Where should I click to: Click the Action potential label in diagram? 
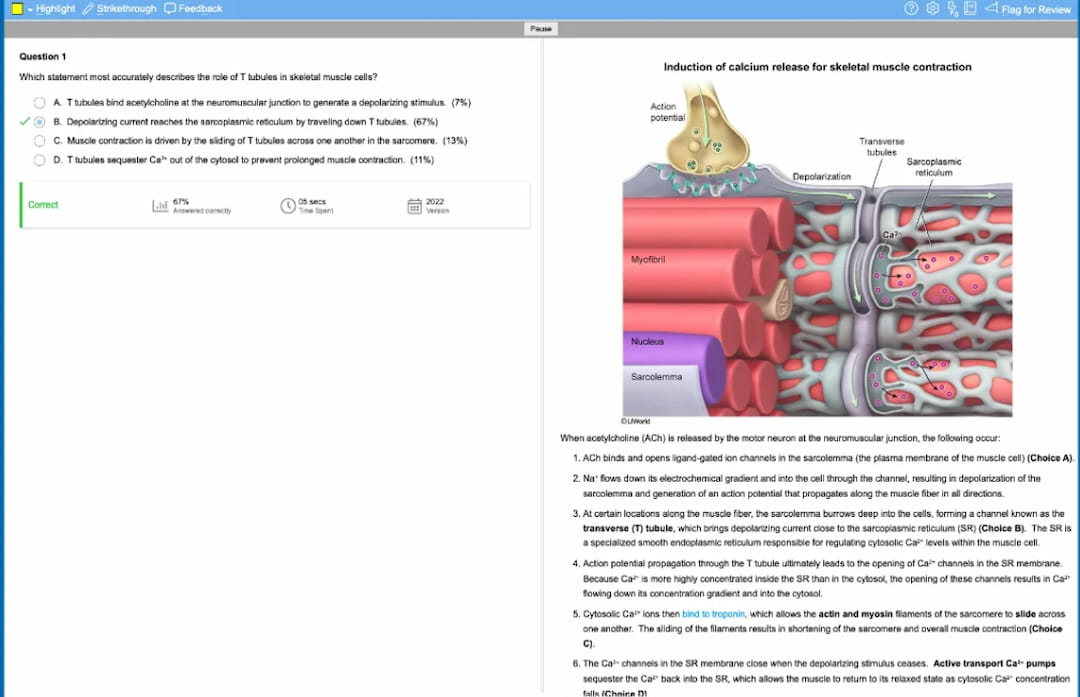667,112
